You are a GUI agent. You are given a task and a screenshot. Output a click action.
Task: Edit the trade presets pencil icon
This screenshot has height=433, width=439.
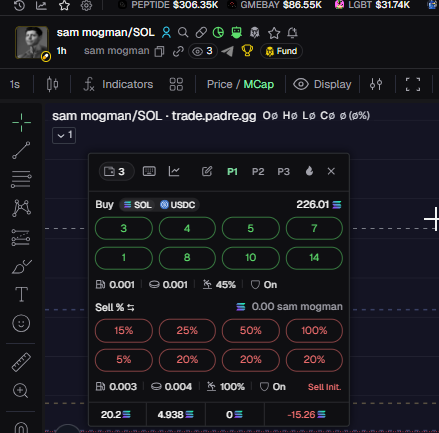tap(207, 171)
